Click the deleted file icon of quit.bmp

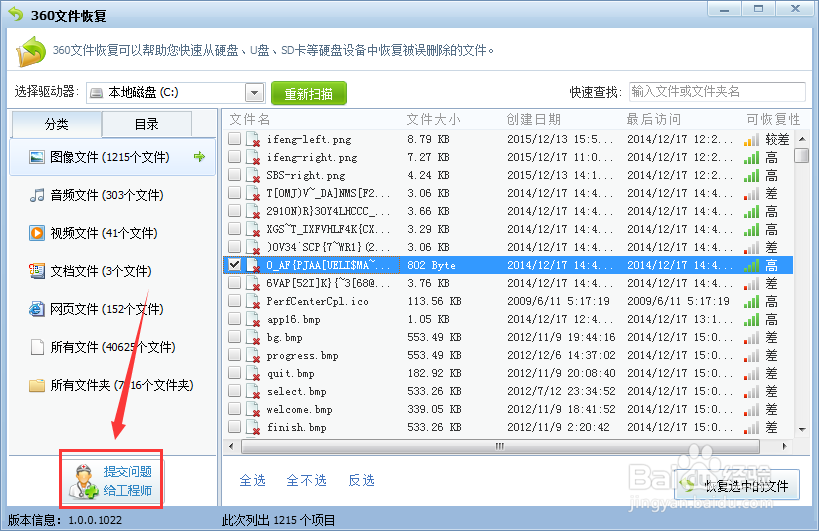253,373
